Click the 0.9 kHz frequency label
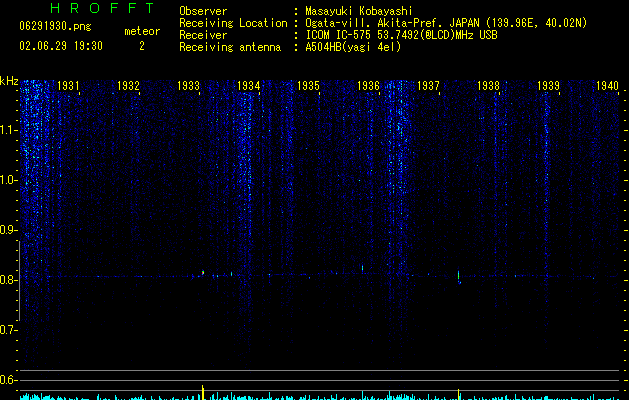This screenshot has width=629, height=400. click(x=8, y=230)
